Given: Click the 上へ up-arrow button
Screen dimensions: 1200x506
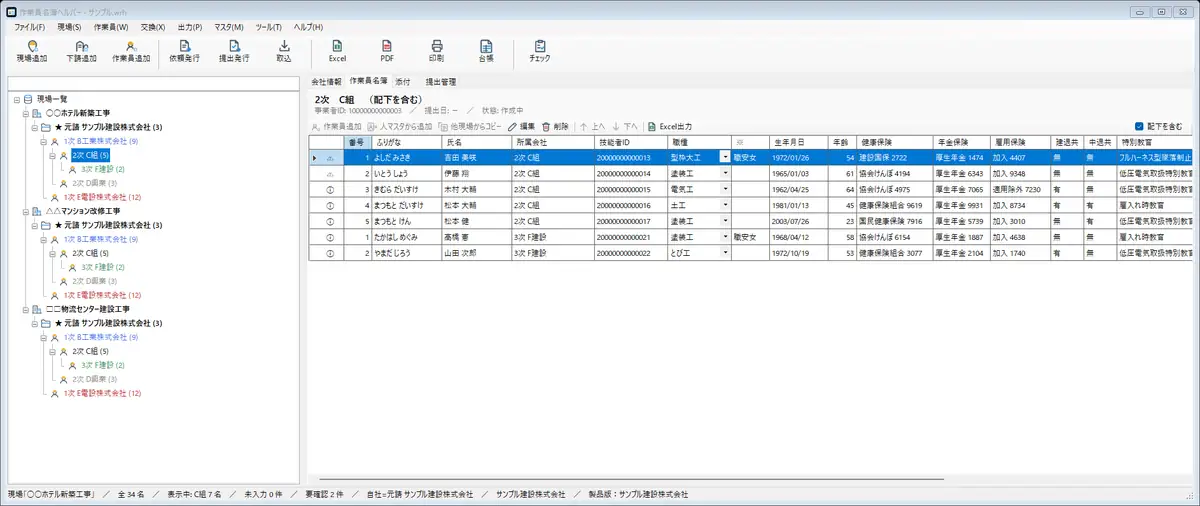Looking at the screenshot, I should coord(592,127).
